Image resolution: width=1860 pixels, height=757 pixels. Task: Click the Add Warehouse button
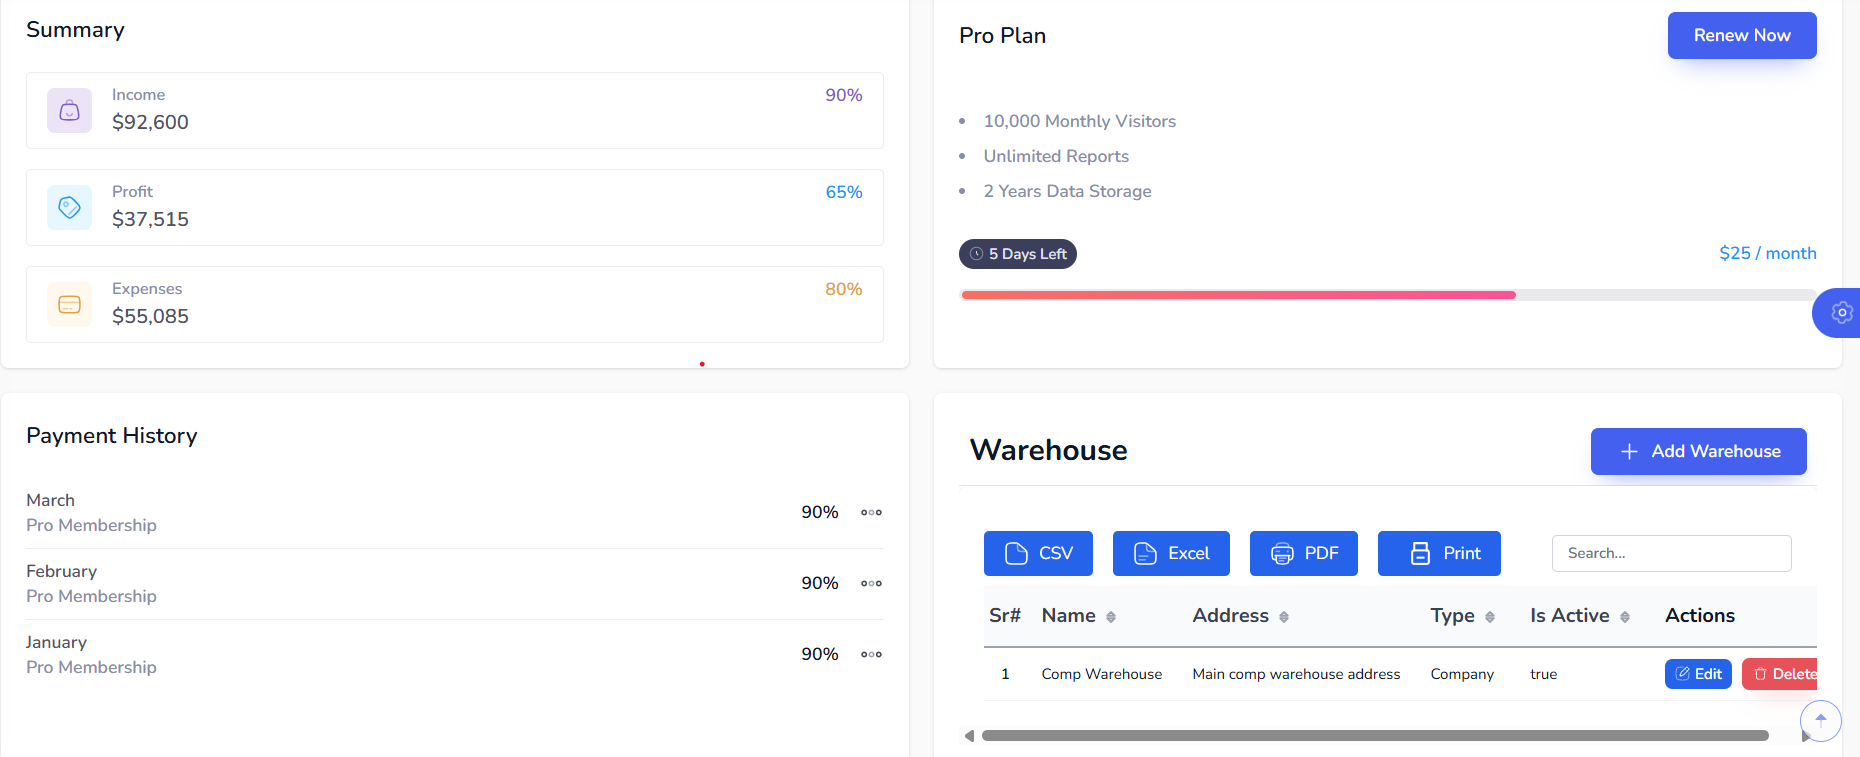(1698, 451)
